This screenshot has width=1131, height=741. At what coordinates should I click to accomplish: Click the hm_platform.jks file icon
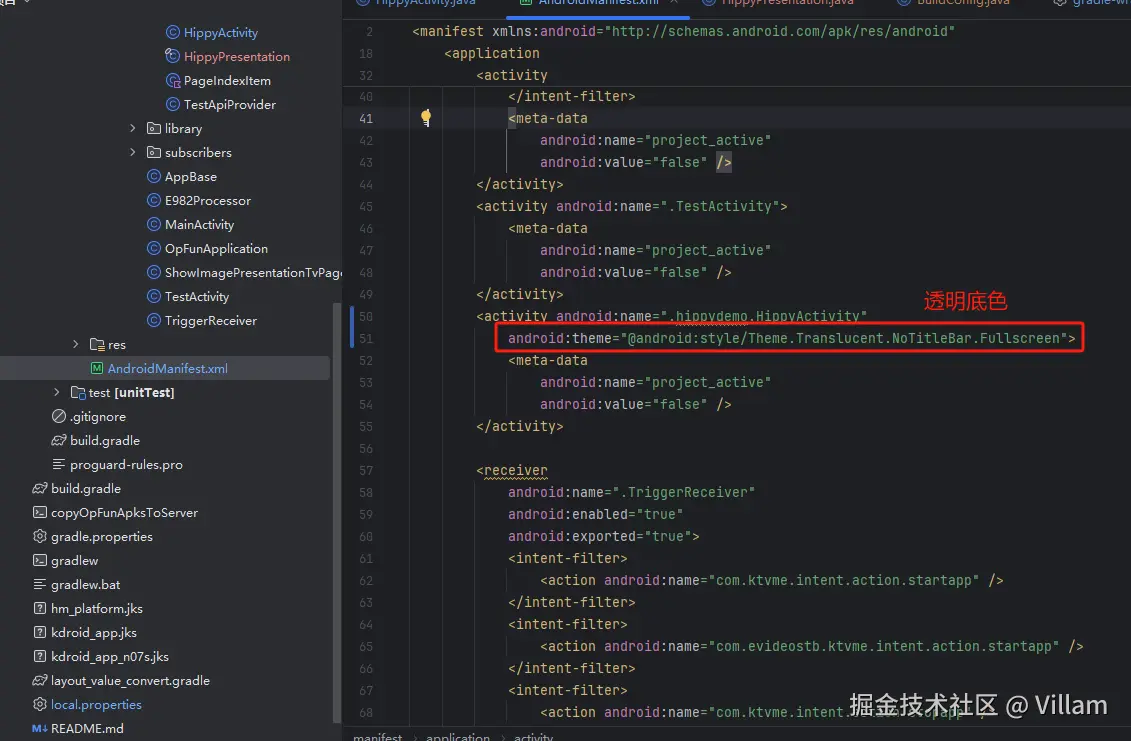pyautogui.click(x=40, y=608)
